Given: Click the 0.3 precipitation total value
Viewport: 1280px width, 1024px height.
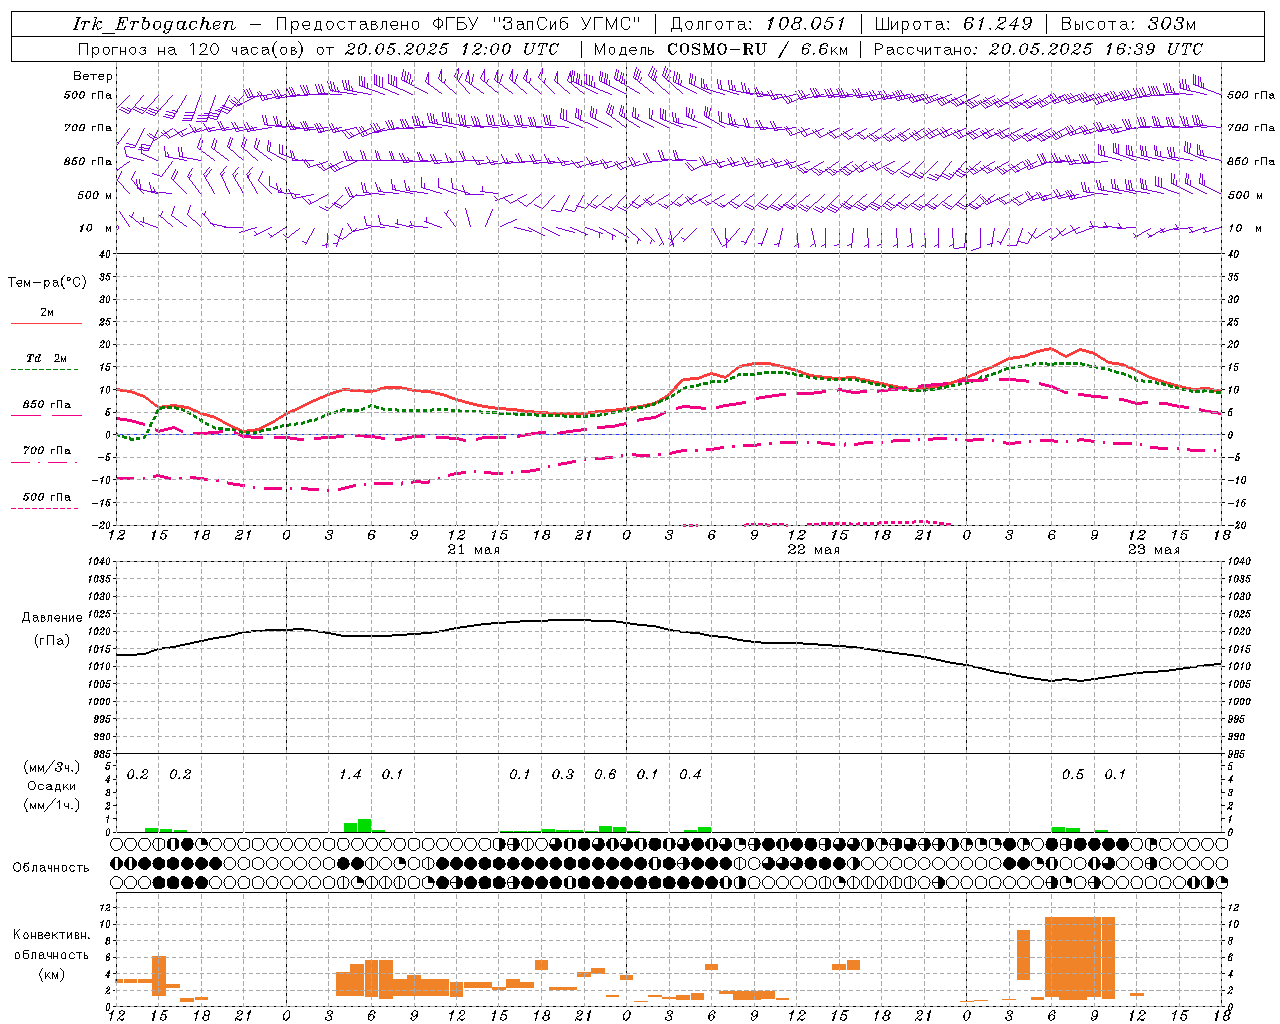Looking at the screenshot, I should click(x=563, y=774).
